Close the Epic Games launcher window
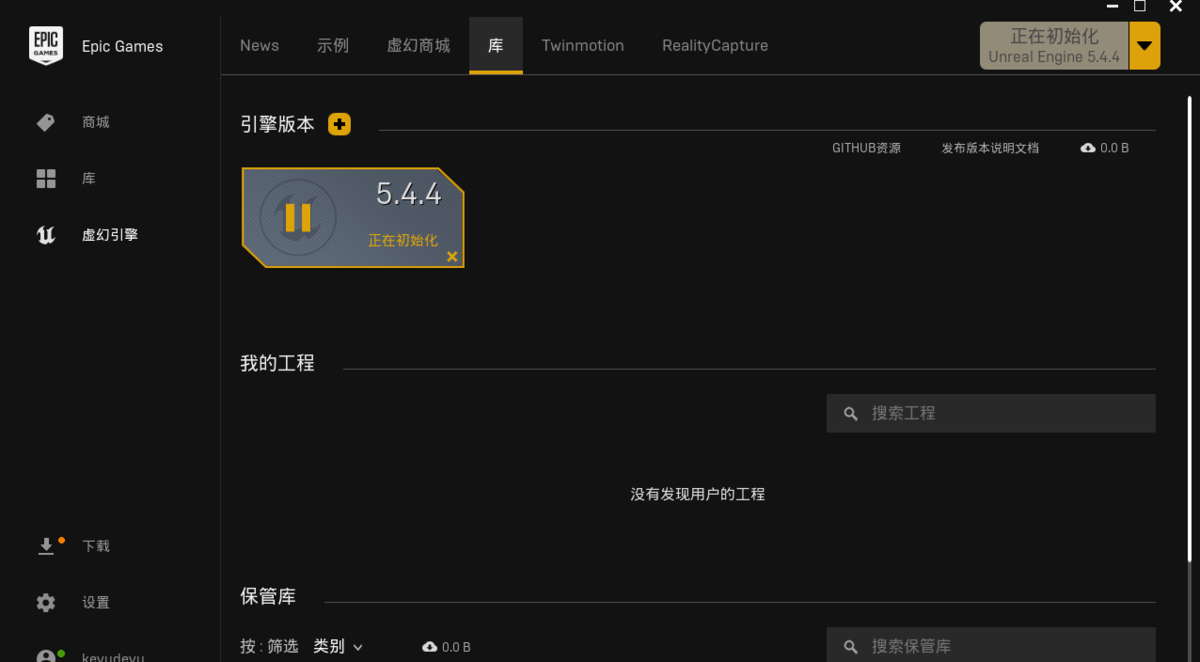This screenshot has width=1200, height=662. pos(1176,7)
